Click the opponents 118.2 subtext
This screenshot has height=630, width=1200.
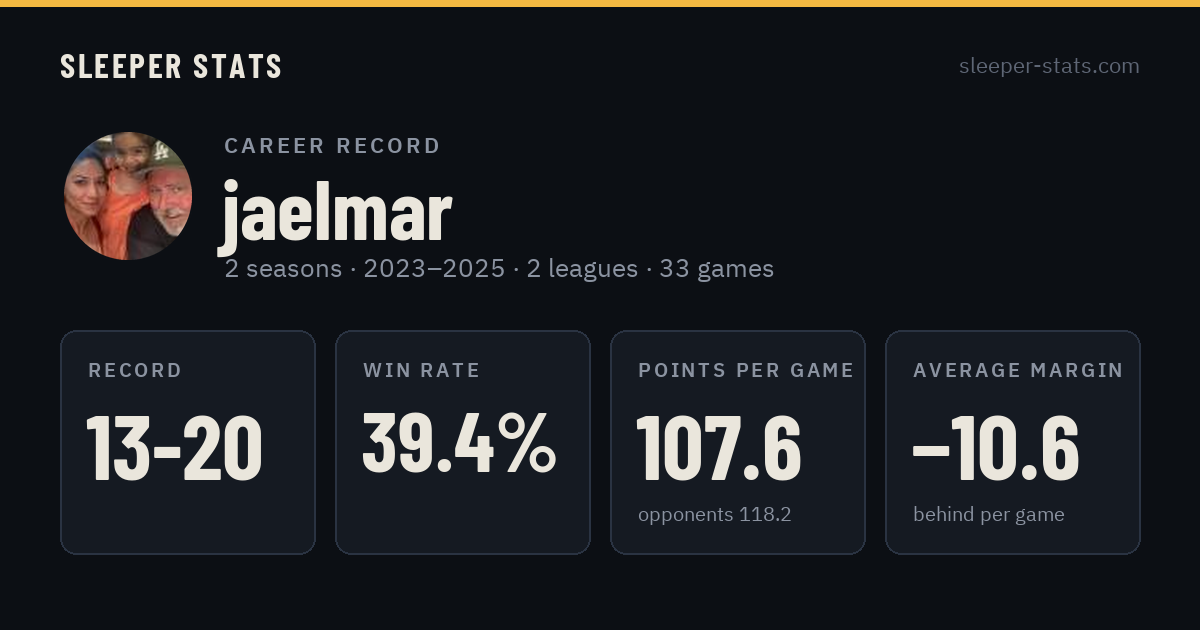[x=714, y=515]
